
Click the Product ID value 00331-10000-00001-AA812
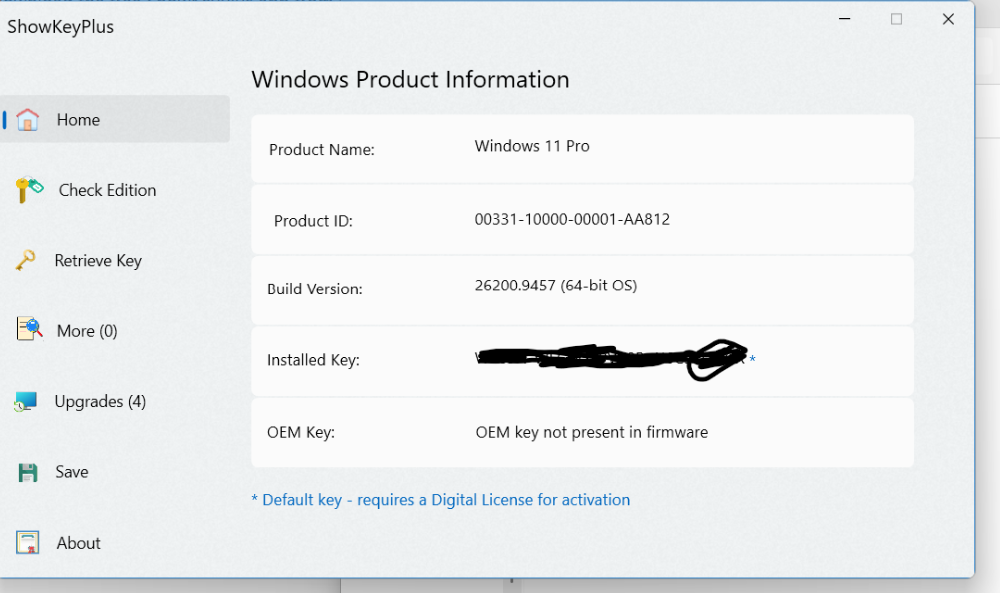click(572, 219)
